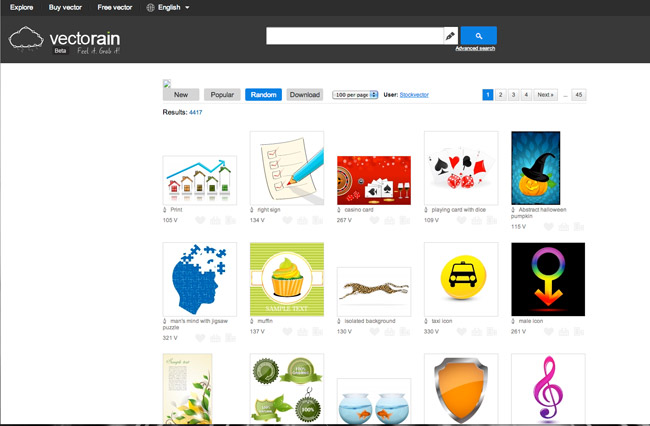Add muffin vector to basket

(x=302, y=332)
